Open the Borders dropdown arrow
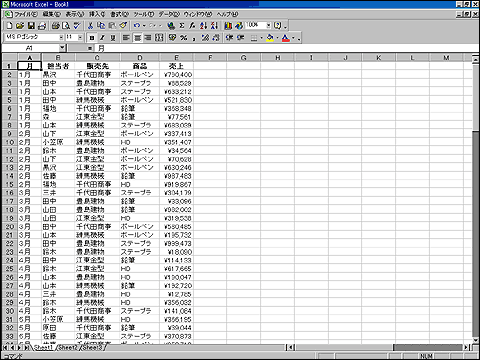This screenshot has height=360, width=480. pos(261,38)
